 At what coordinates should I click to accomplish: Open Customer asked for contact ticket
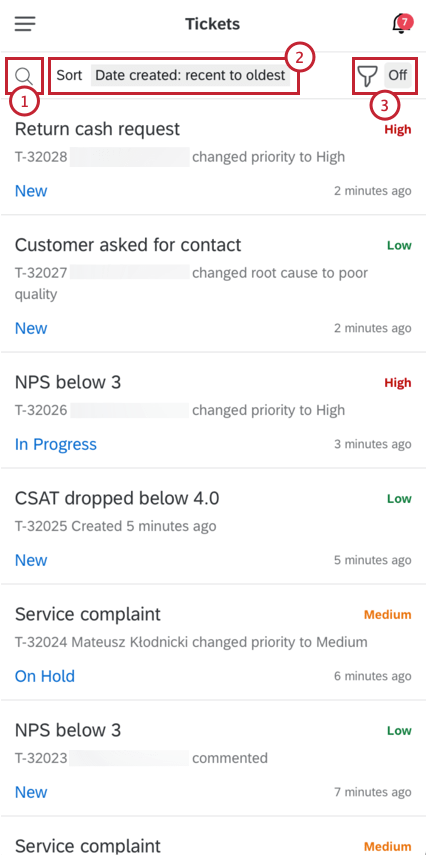pyautogui.click(x=213, y=284)
